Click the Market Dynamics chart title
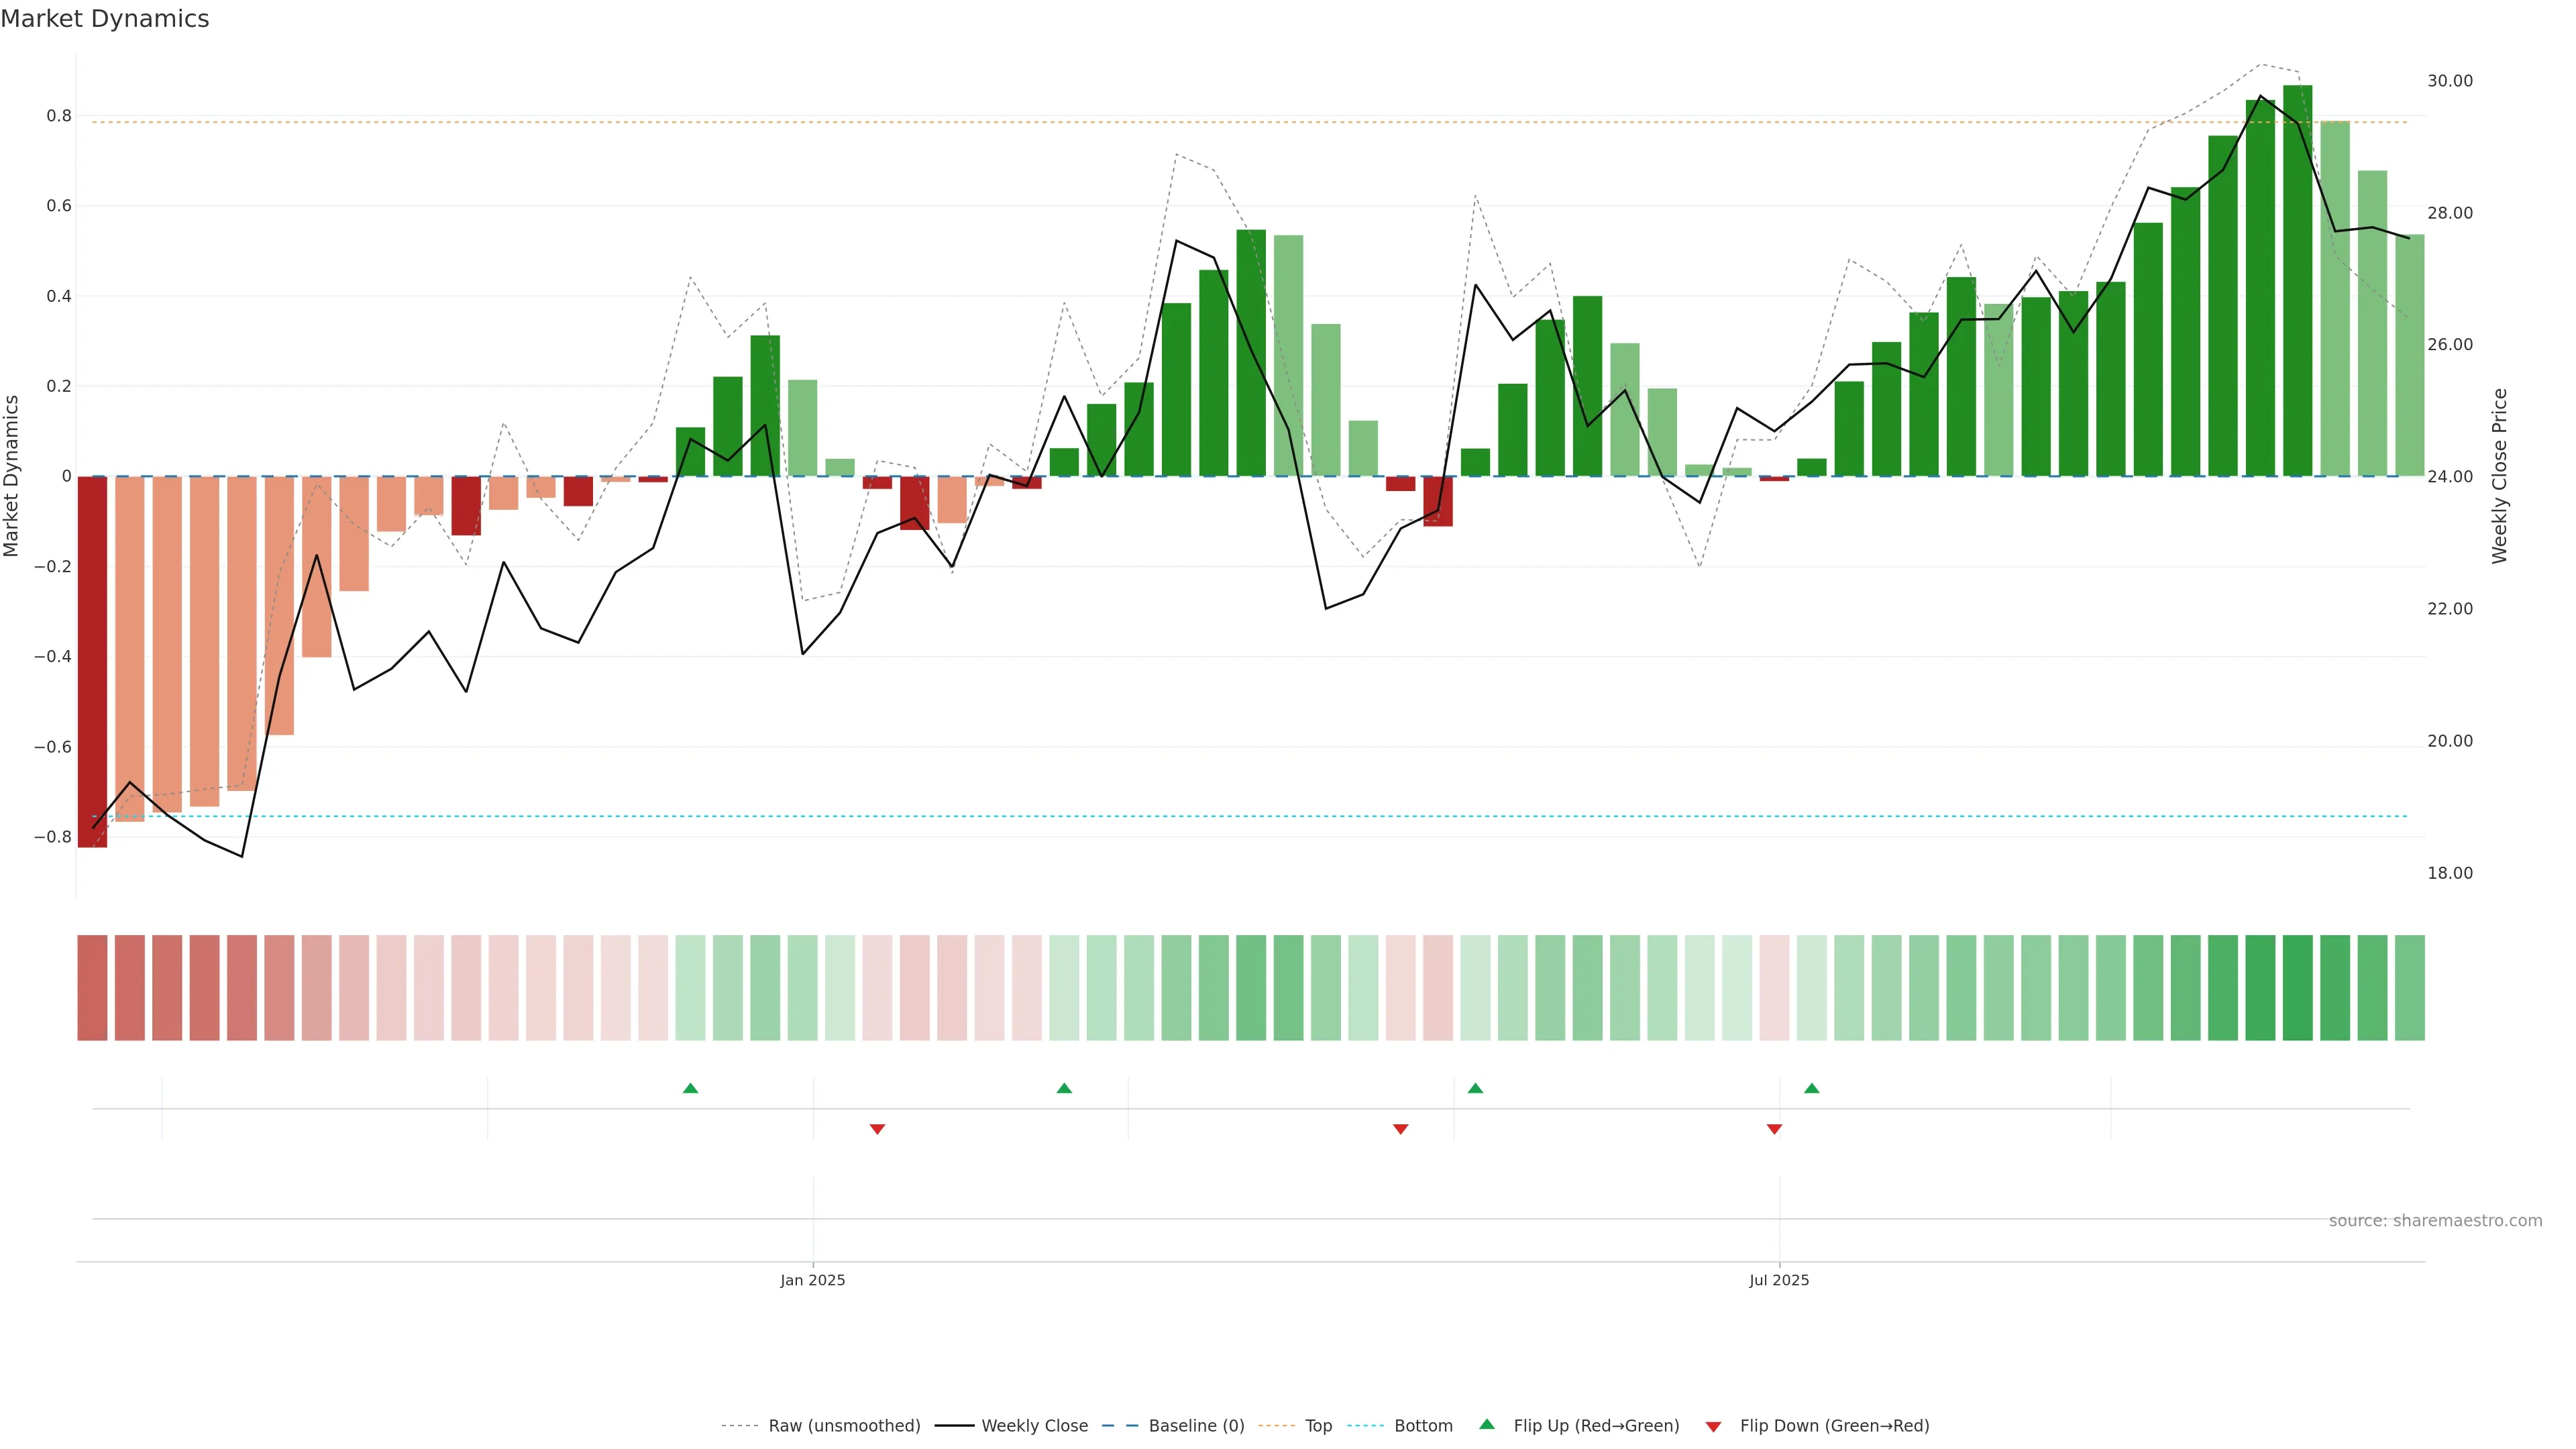 pyautogui.click(x=105, y=19)
